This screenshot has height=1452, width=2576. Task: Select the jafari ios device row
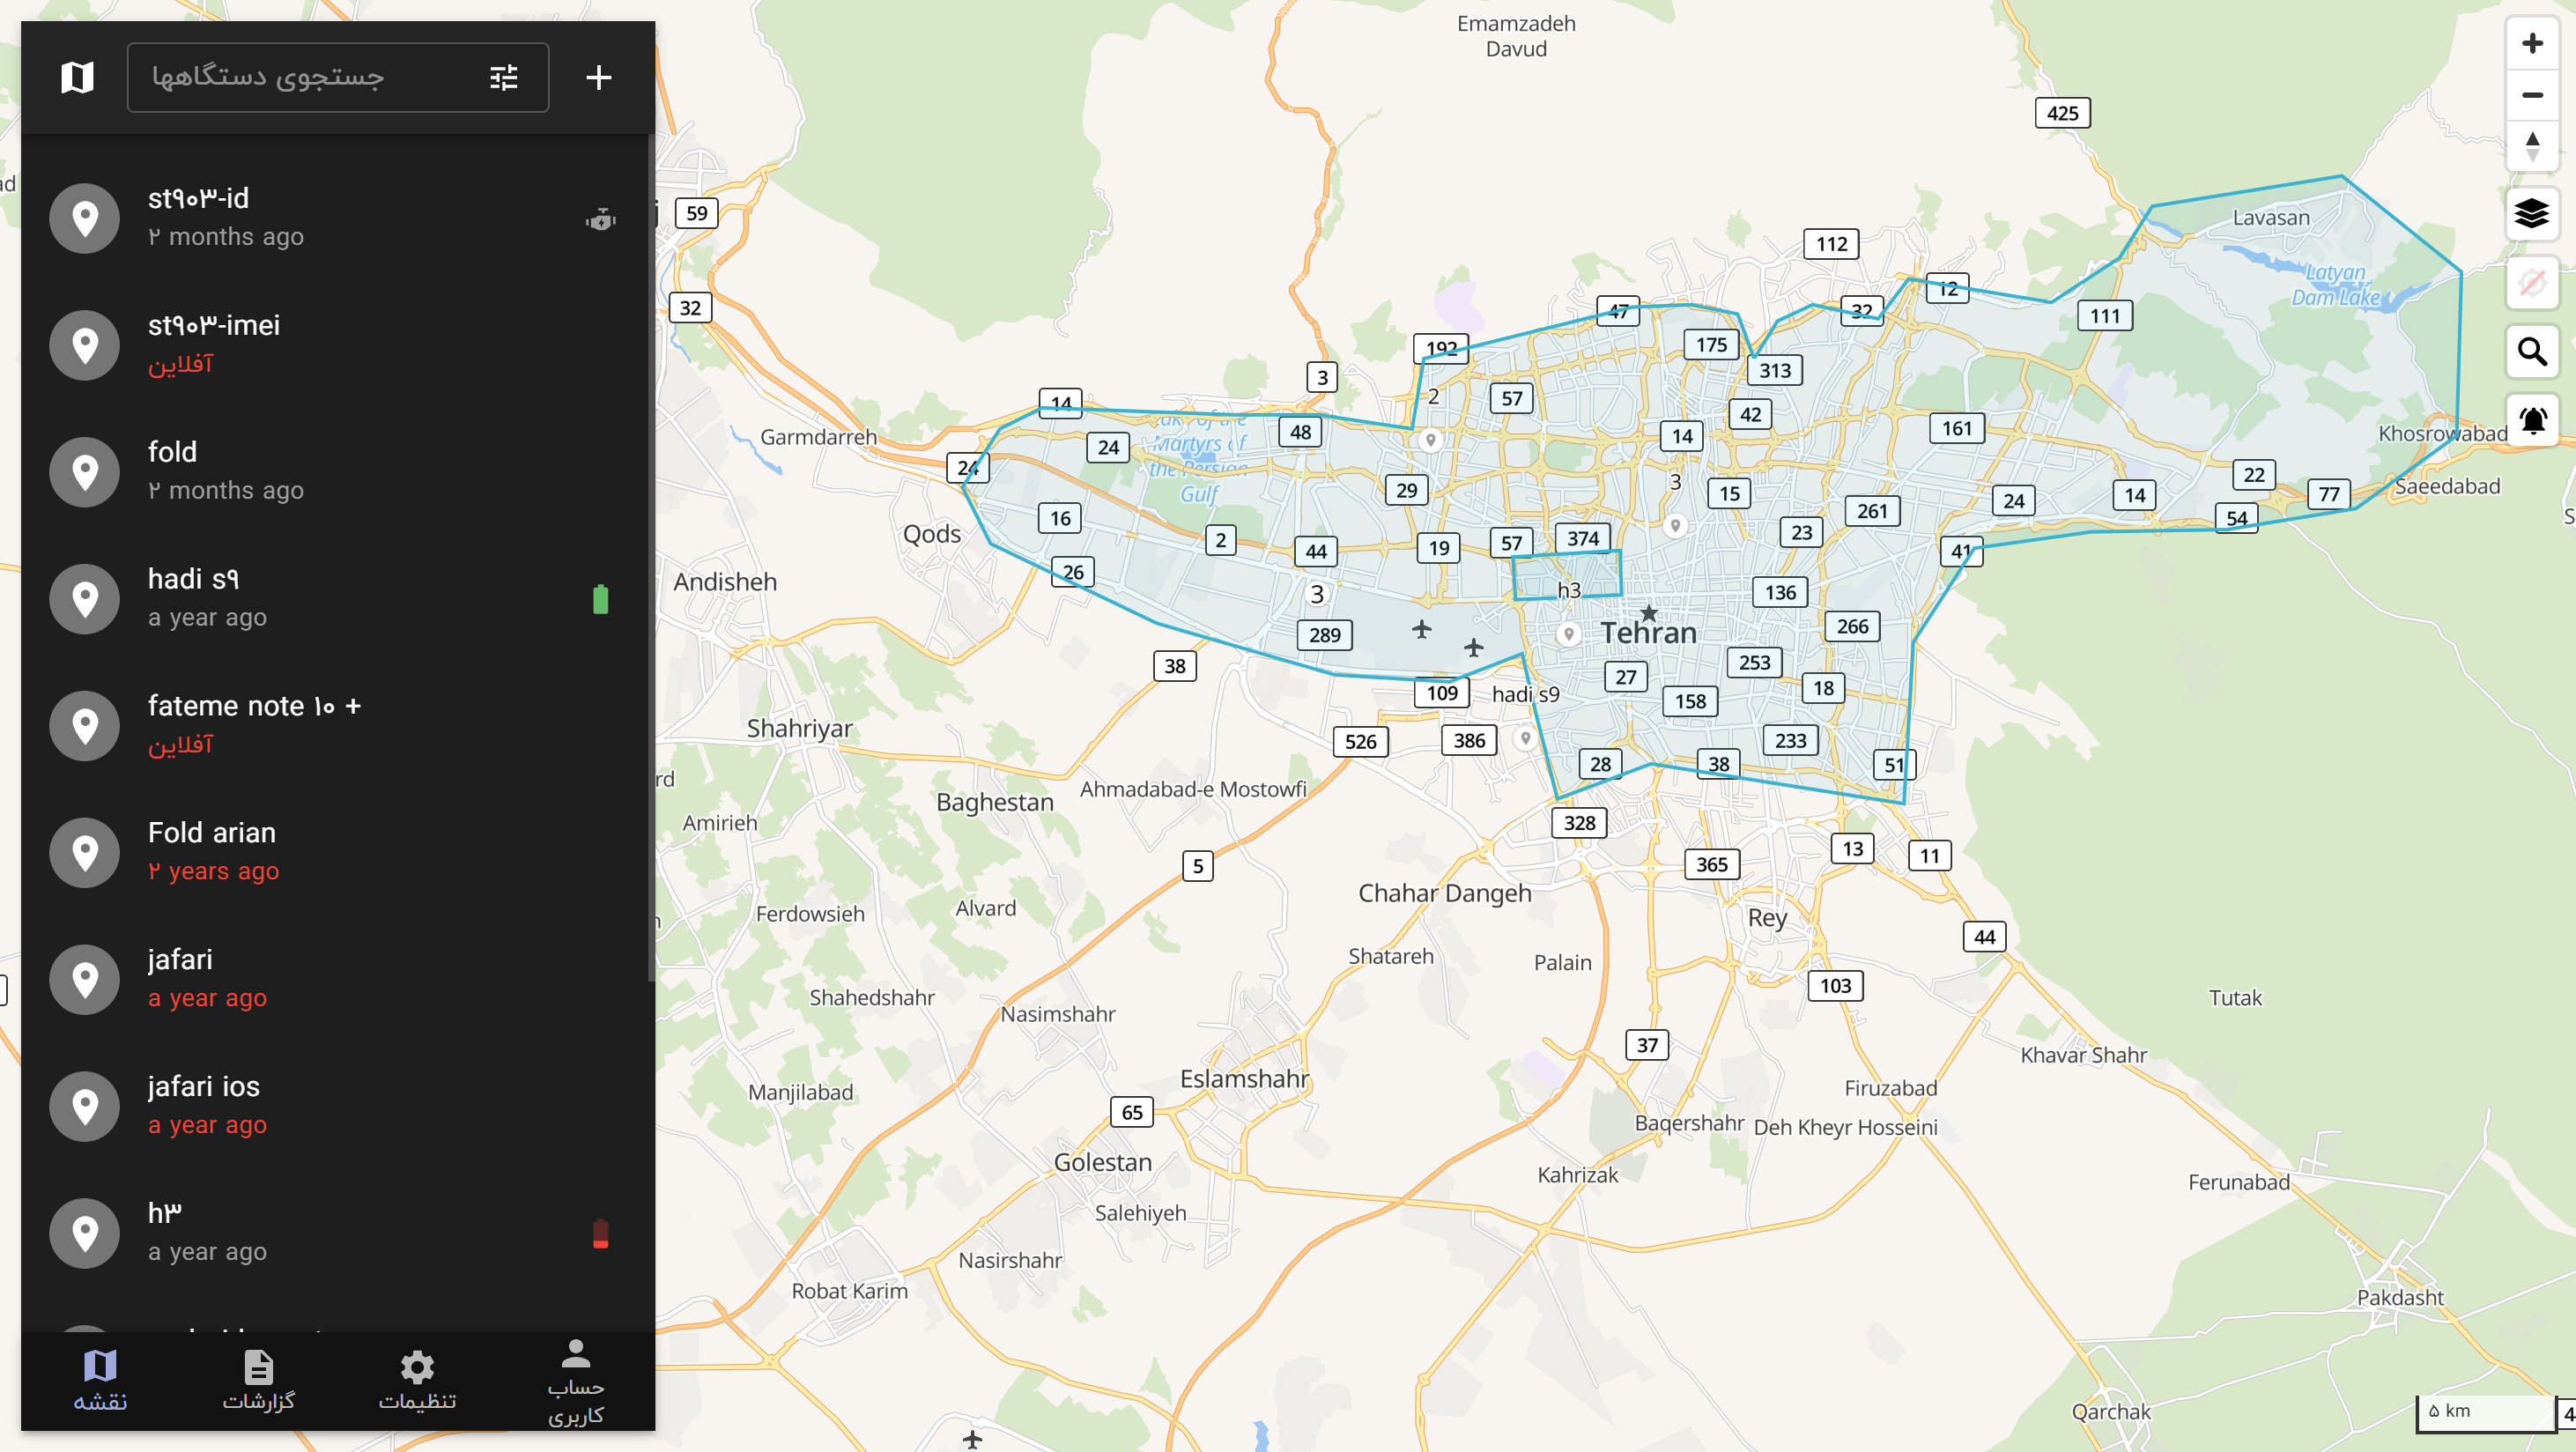pyautogui.click(x=338, y=1106)
